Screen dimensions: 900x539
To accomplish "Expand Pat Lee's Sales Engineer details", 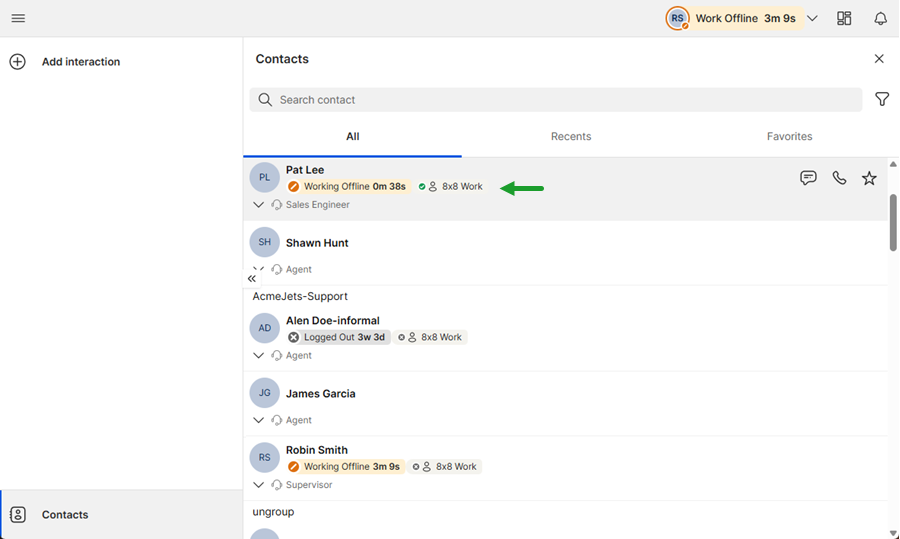I will click(258, 205).
